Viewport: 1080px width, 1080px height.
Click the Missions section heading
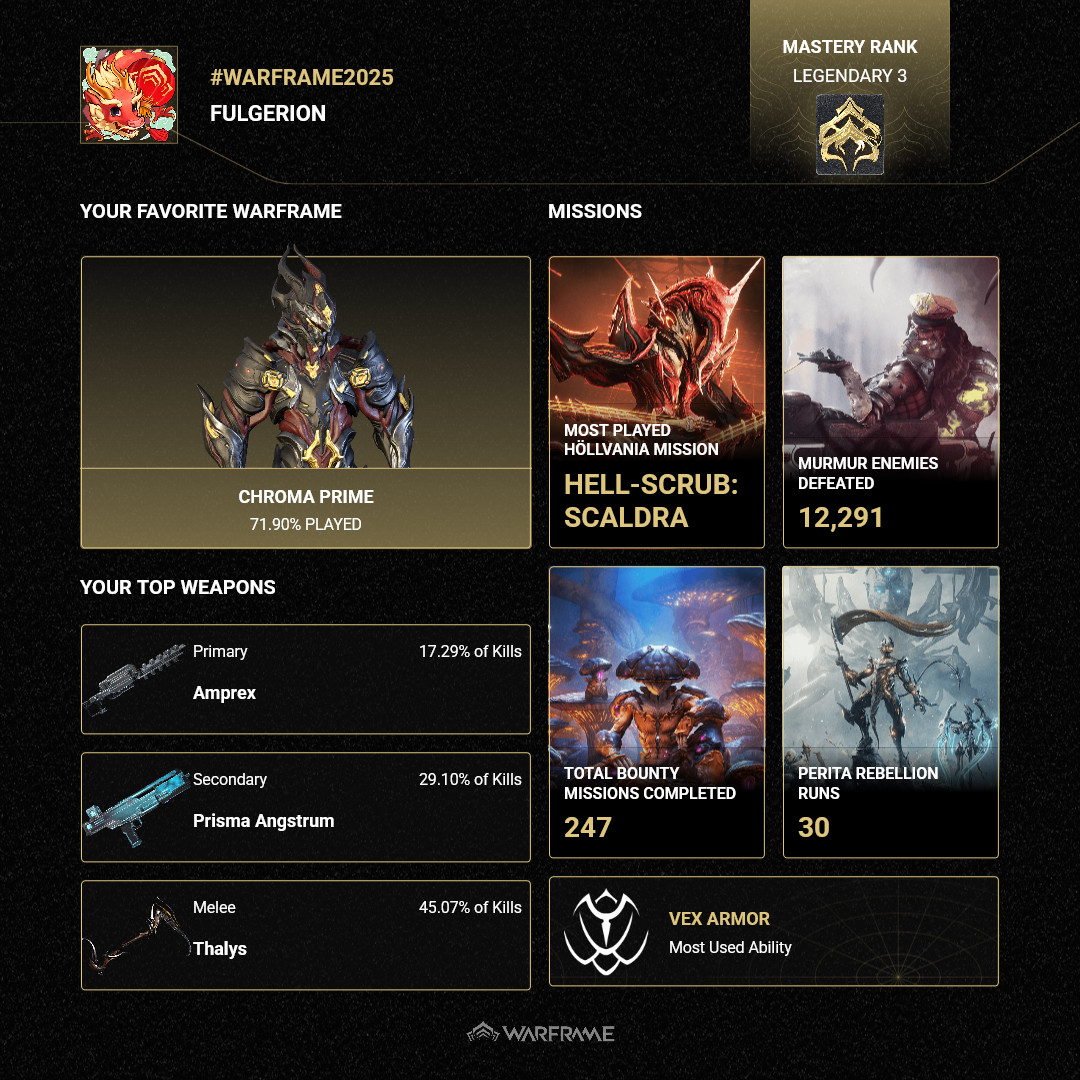(595, 211)
